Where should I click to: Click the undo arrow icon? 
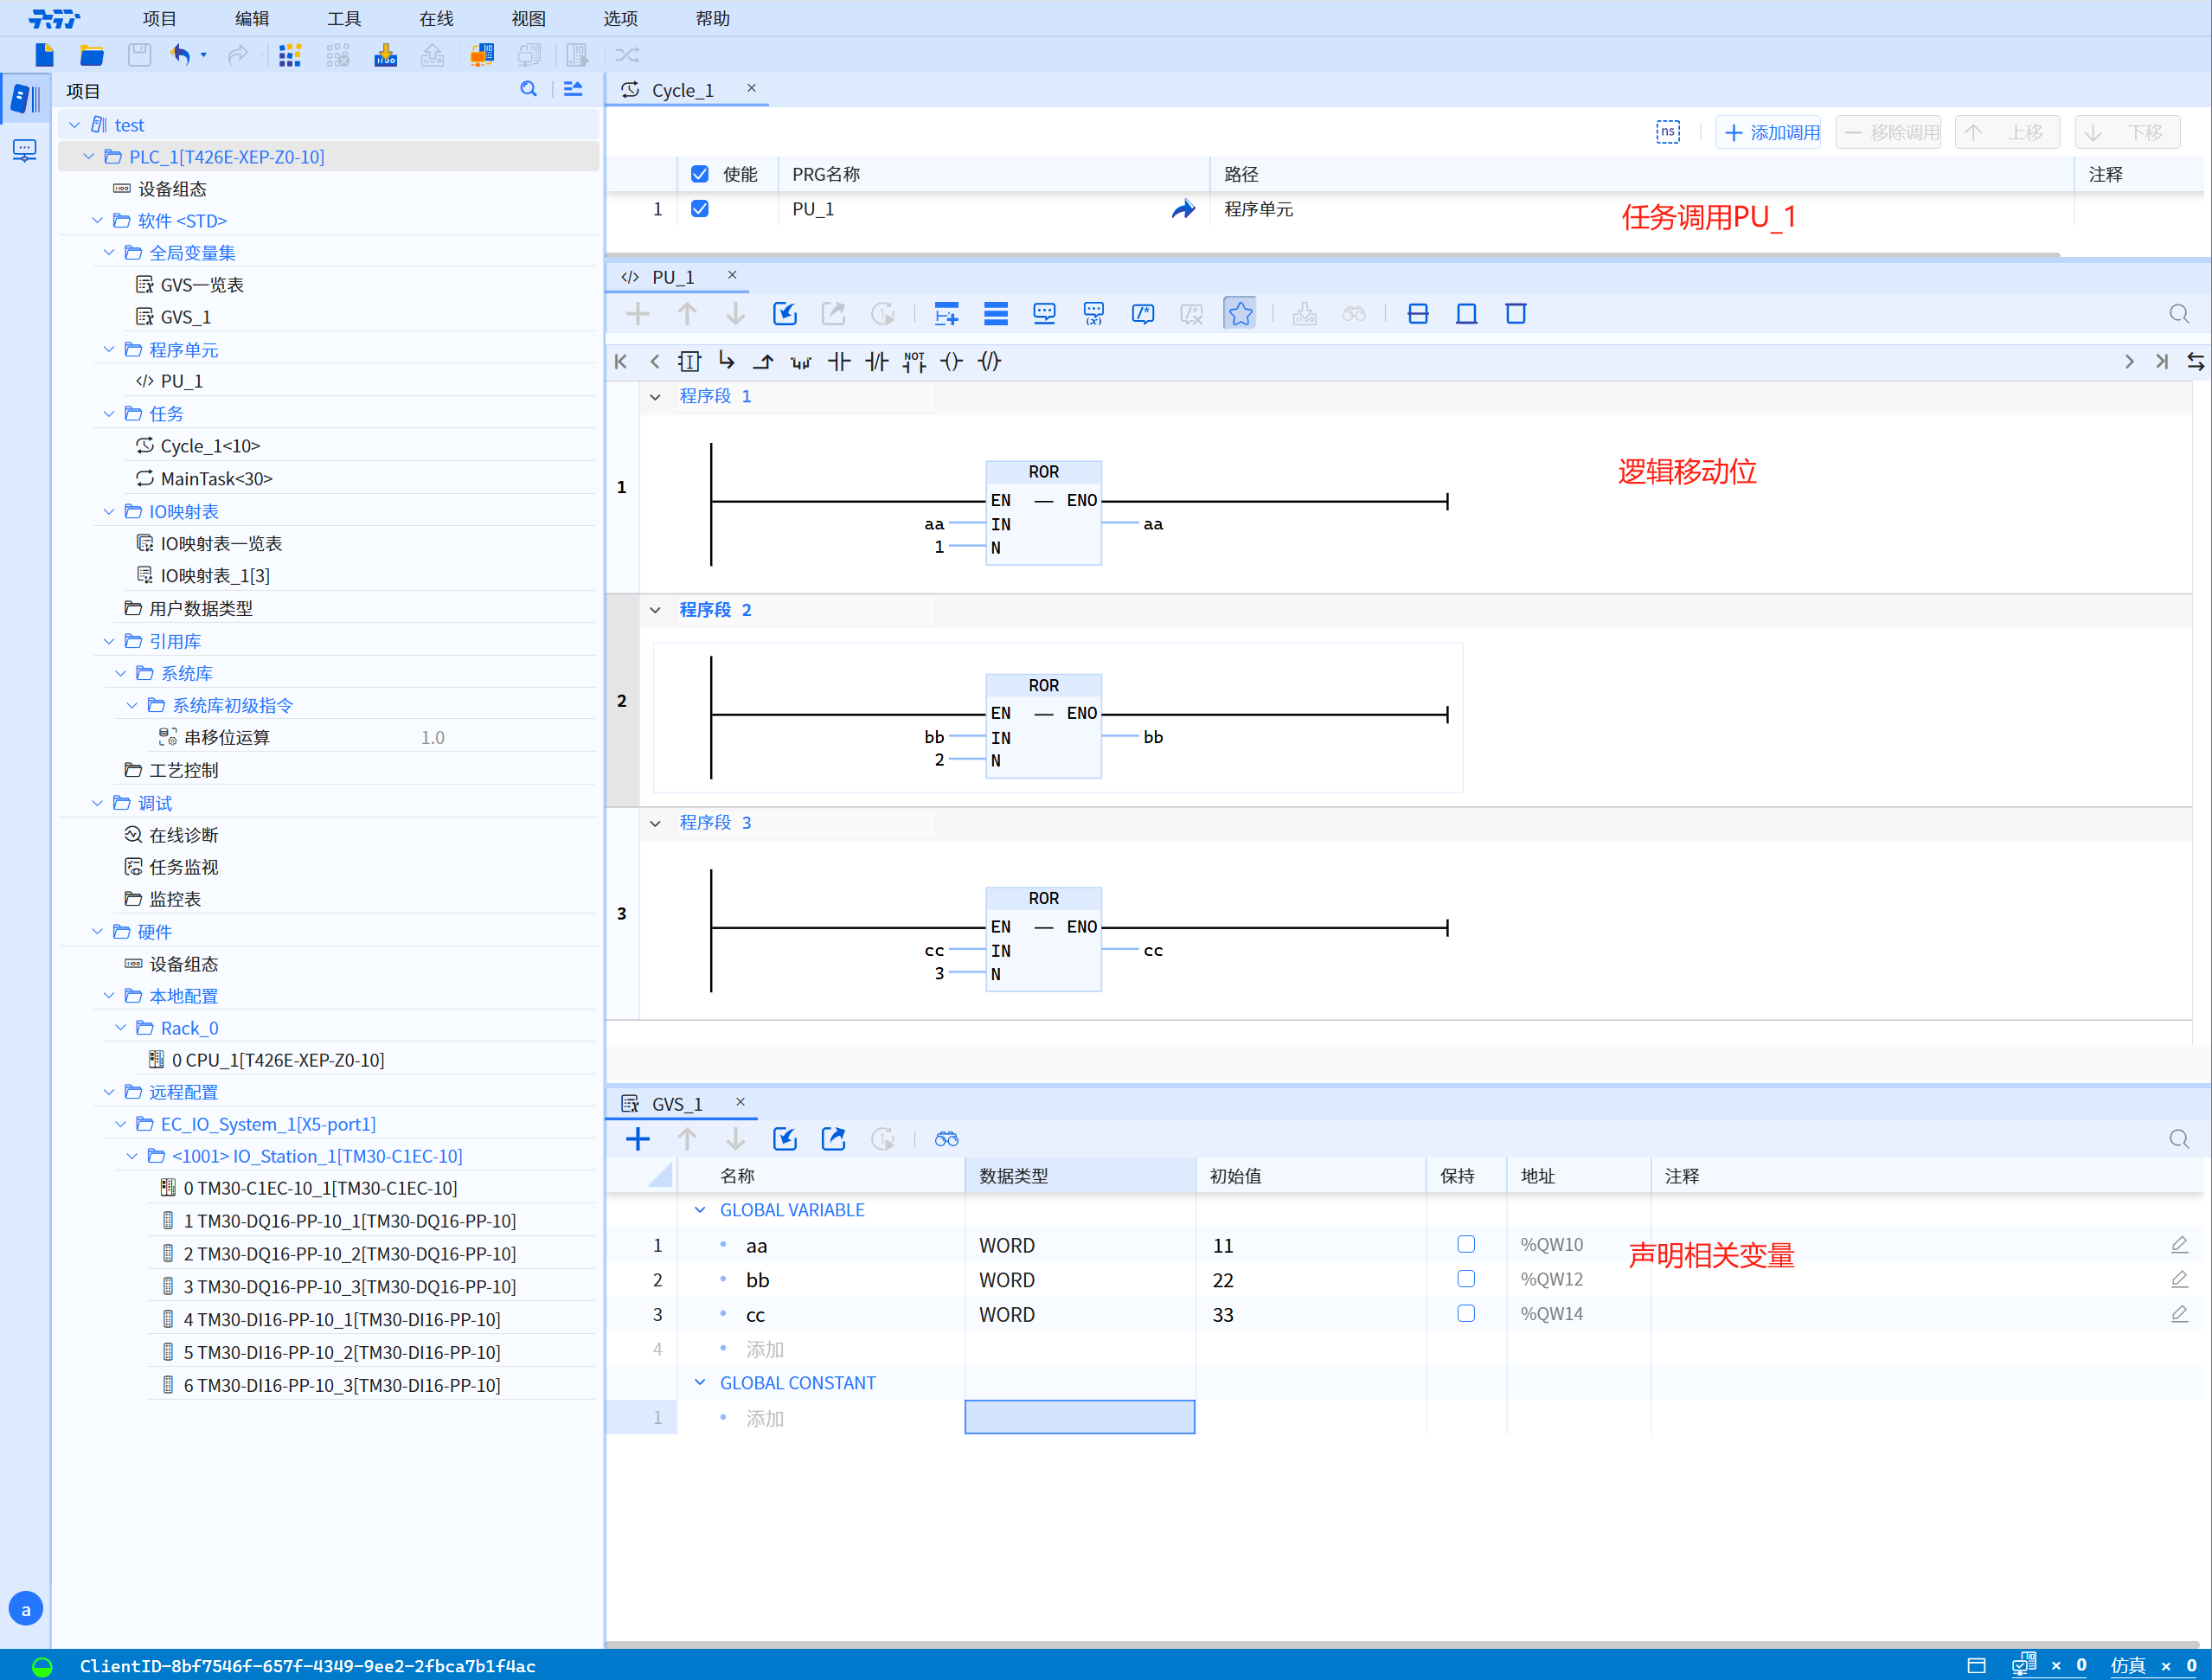(180, 55)
